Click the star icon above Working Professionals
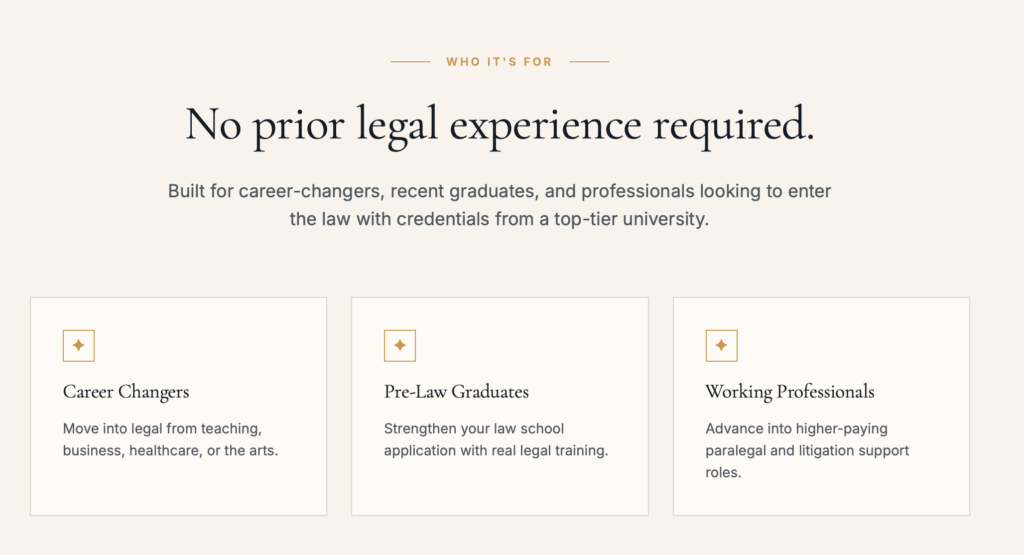Screen dimensions: 1024x555 click(x=721, y=345)
